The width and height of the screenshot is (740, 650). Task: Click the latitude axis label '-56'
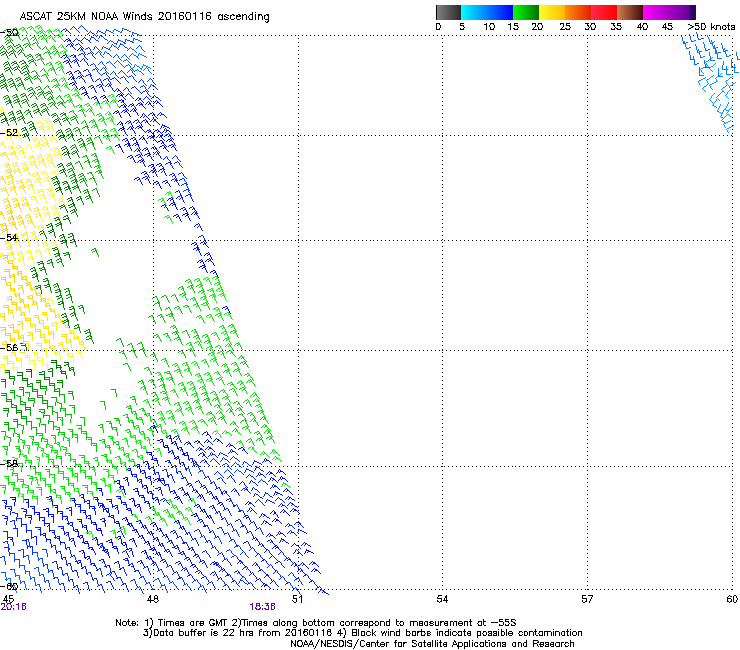pos(9,347)
